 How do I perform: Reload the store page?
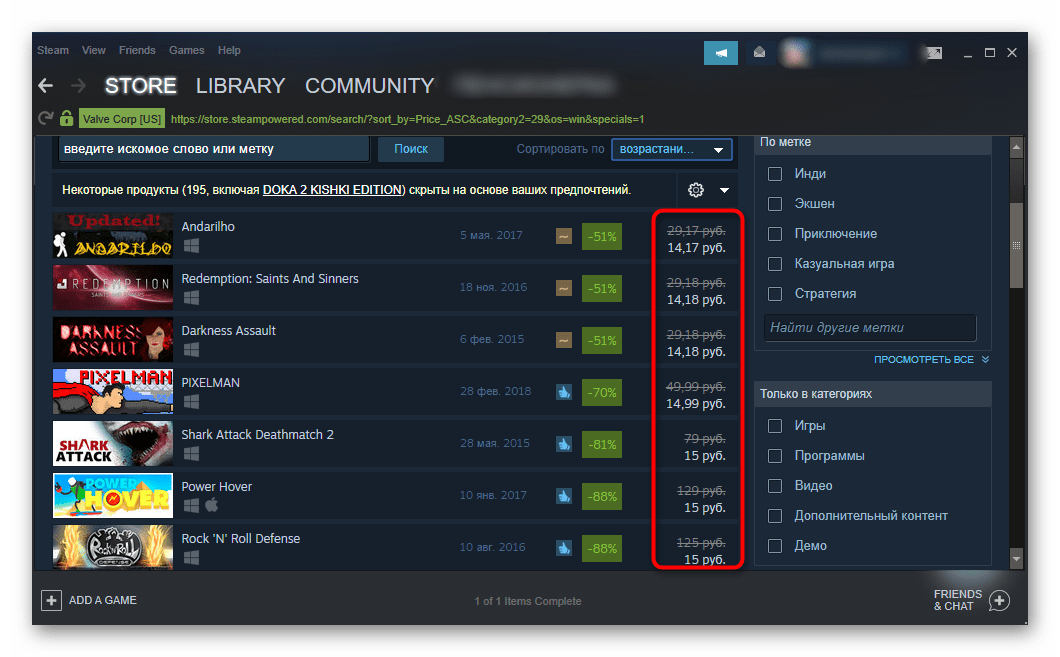pyautogui.click(x=46, y=119)
